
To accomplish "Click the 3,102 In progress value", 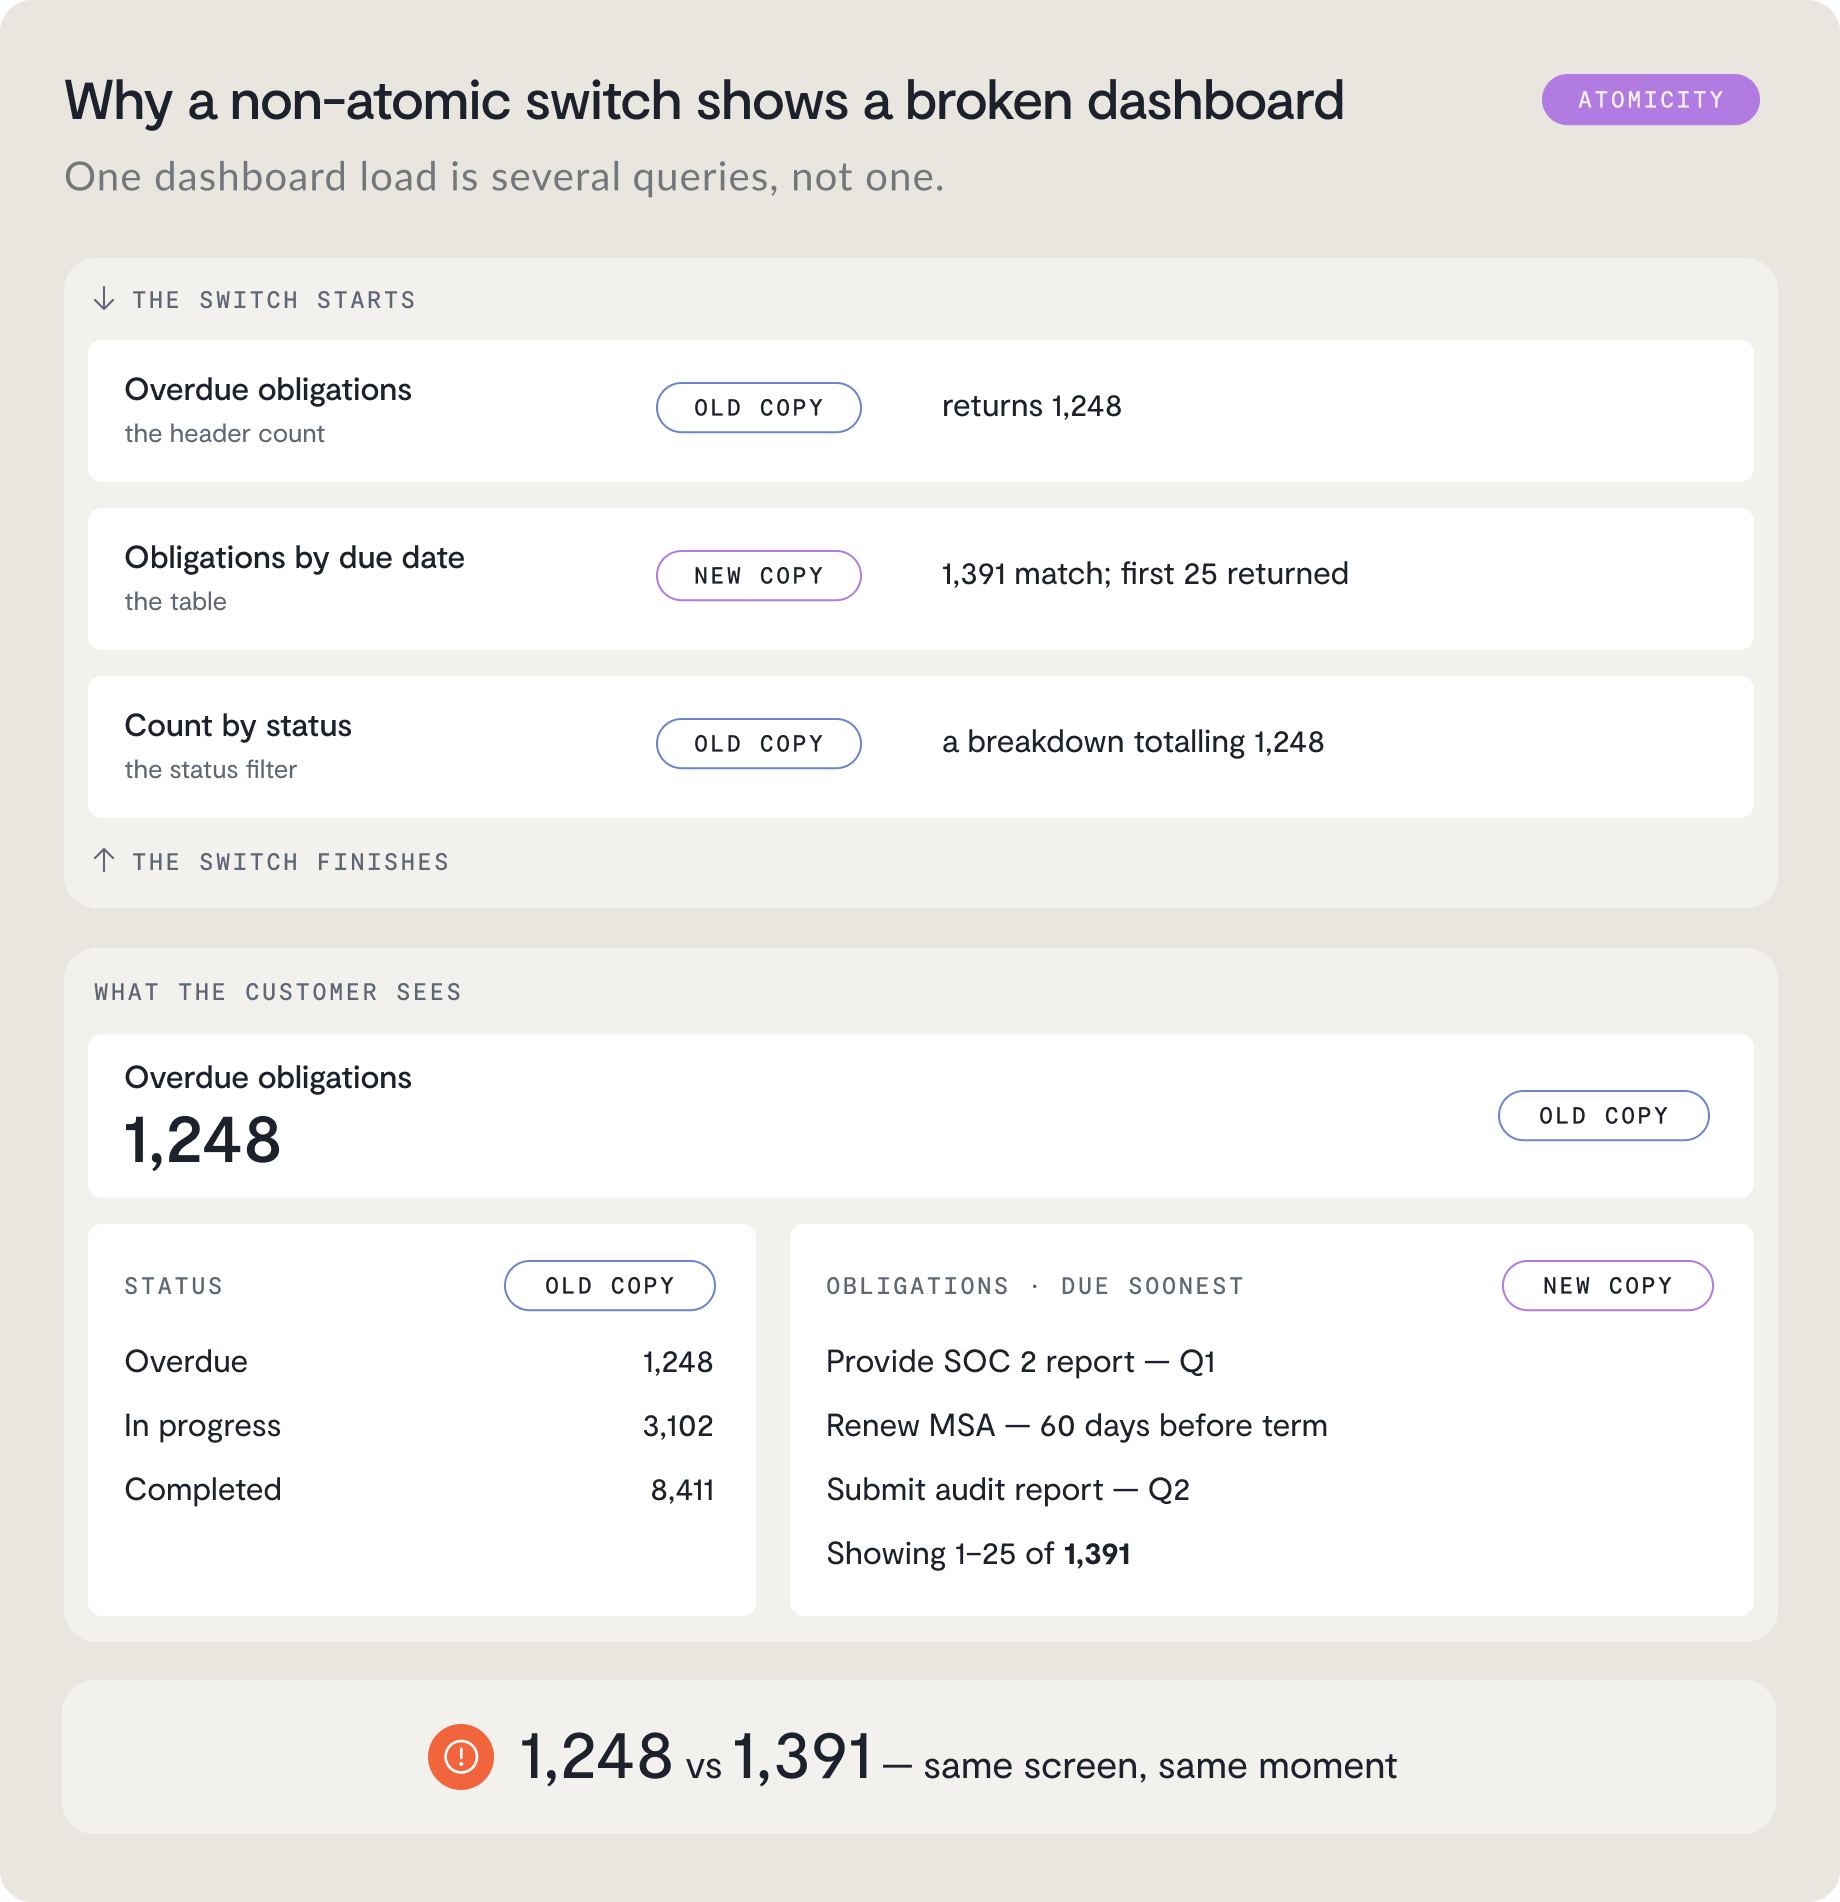I will point(678,1426).
